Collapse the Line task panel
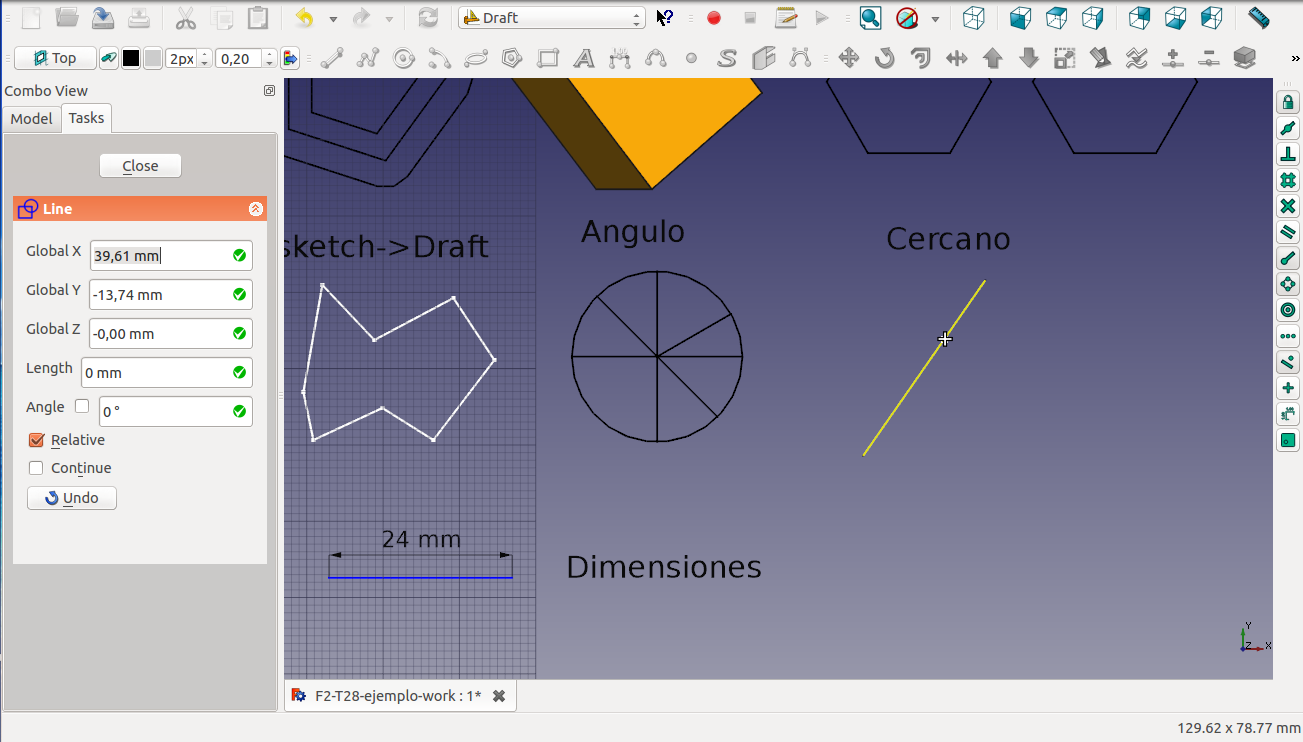This screenshot has height=742, width=1303. [x=256, y=209]
